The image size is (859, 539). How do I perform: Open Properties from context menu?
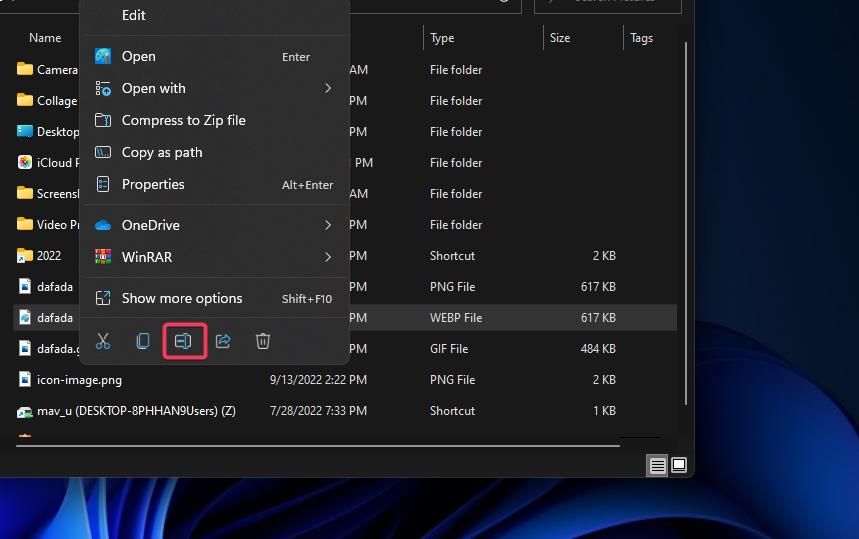pyautogui.click(x=215, y=185)
